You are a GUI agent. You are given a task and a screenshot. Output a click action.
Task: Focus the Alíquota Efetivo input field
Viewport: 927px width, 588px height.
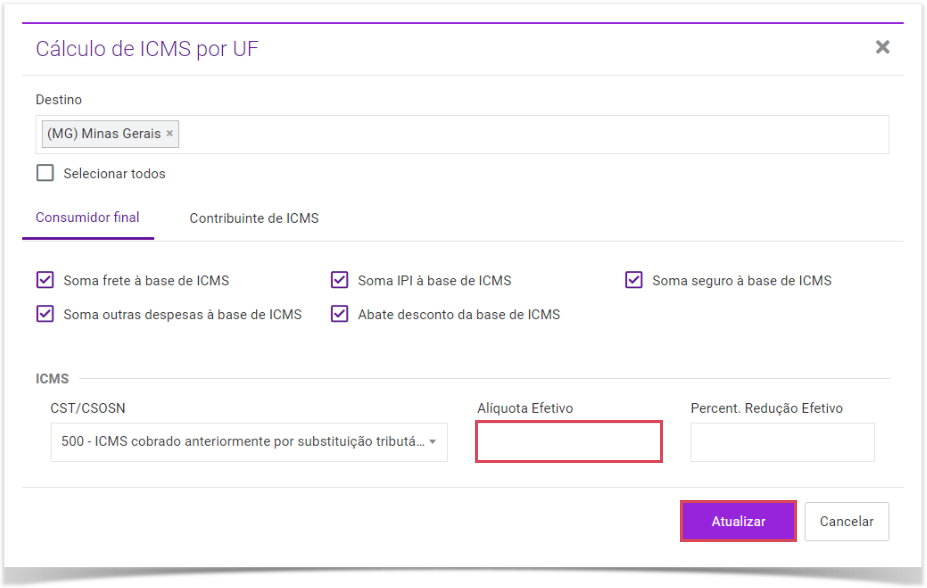point(569,441)
